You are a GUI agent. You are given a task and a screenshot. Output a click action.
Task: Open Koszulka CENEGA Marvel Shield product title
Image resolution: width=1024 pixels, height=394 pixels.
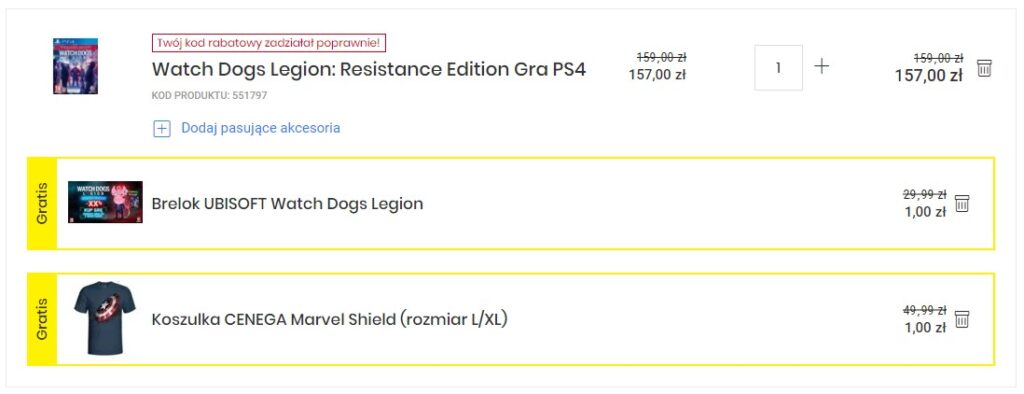click(x=330, y=320)
